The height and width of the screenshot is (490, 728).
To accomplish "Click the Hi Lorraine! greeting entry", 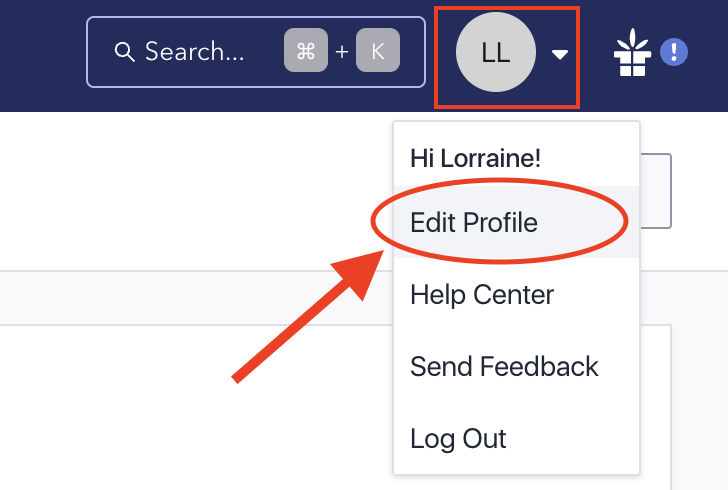I will 473,158.
